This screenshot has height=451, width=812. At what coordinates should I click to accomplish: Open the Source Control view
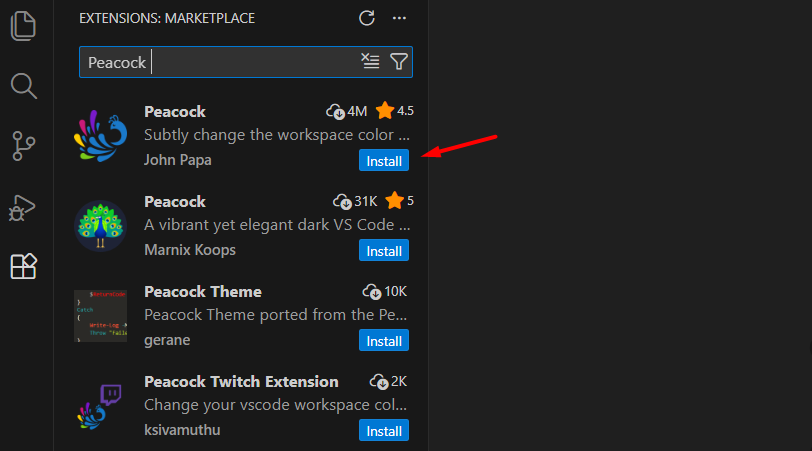23,146
